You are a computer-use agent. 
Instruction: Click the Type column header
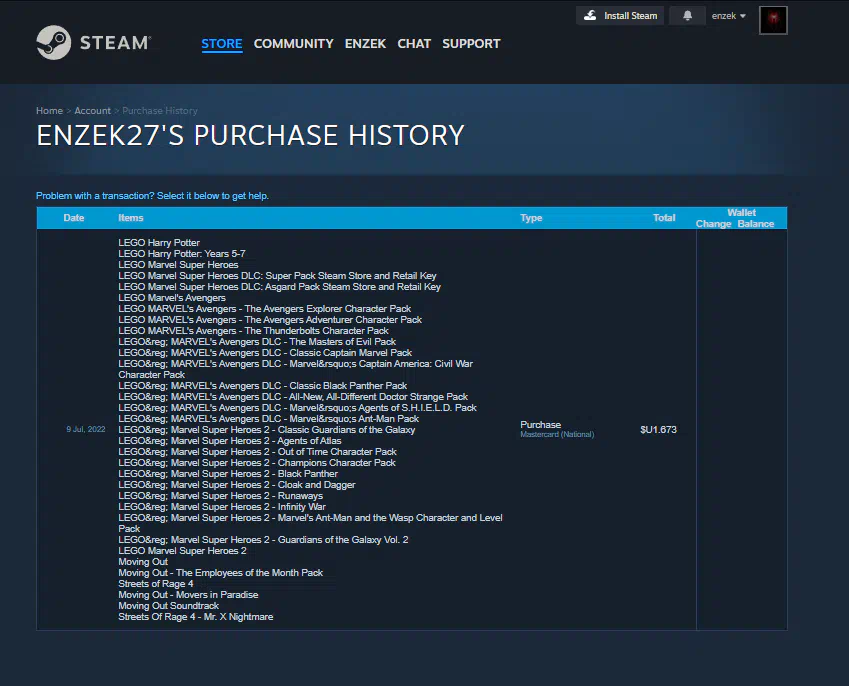point(531,218)
